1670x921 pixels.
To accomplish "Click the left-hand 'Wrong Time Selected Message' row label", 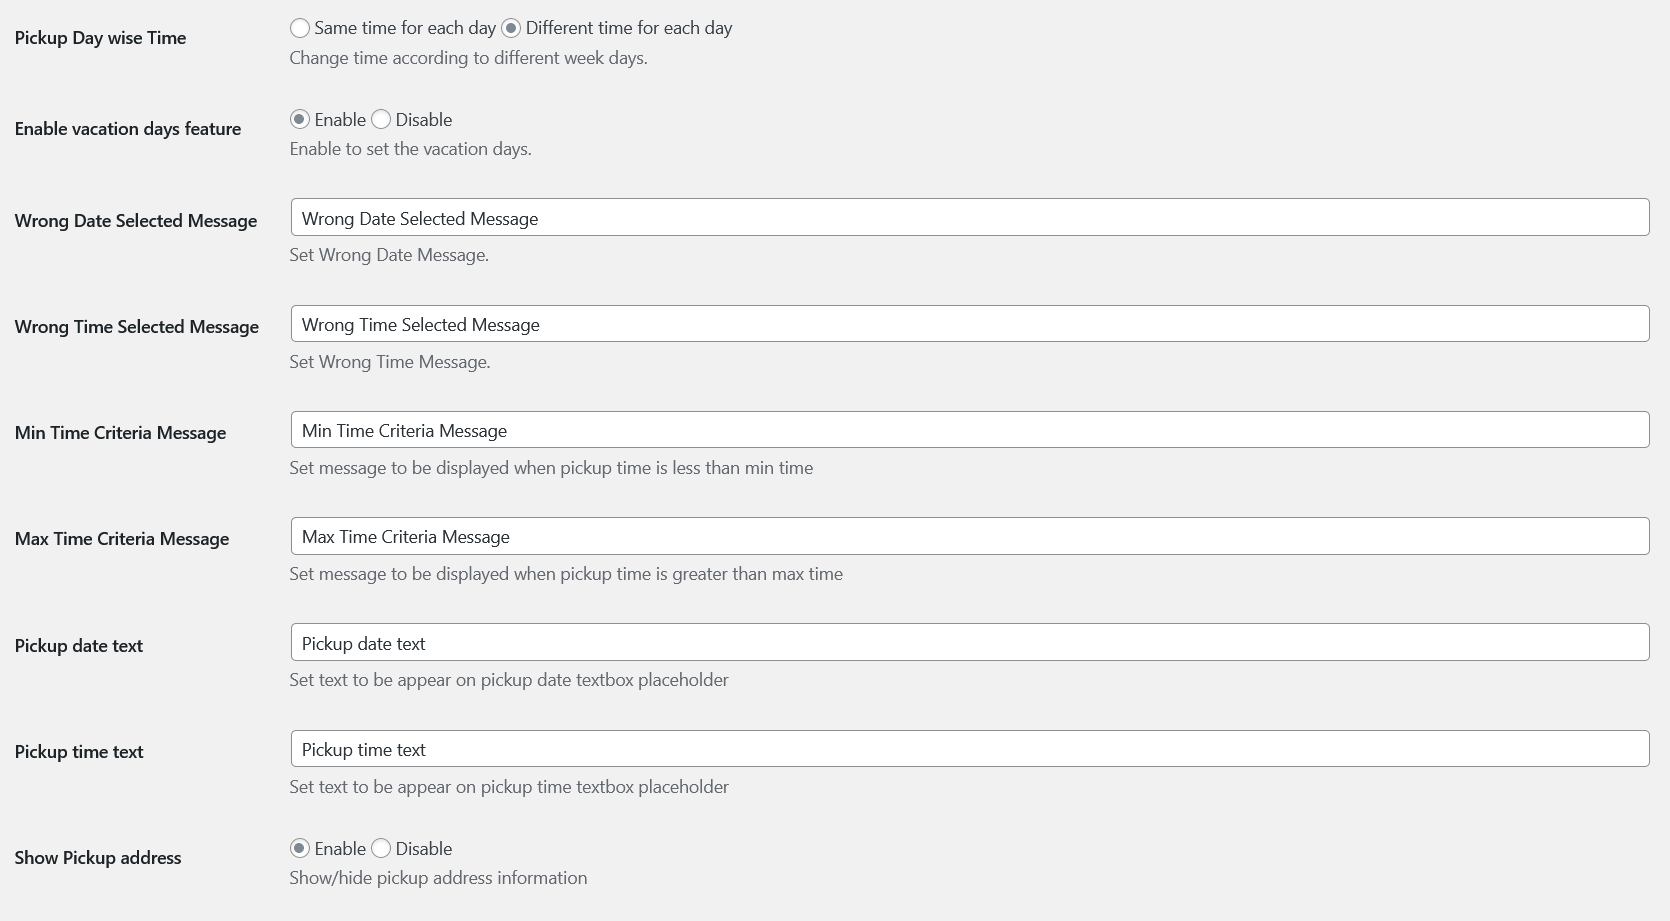I will (x=137, y=327).
